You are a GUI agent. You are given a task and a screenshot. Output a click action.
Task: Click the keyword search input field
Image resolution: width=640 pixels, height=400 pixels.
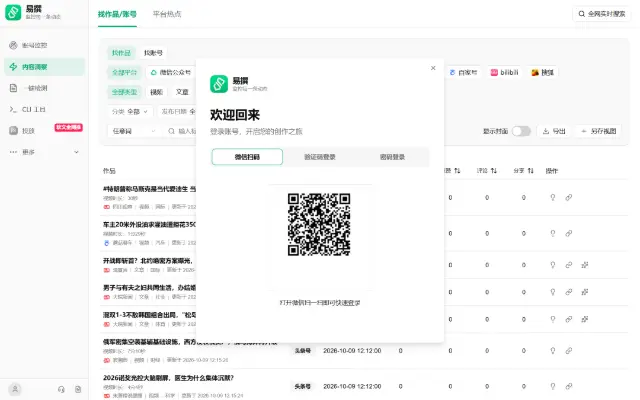(182, 131)
